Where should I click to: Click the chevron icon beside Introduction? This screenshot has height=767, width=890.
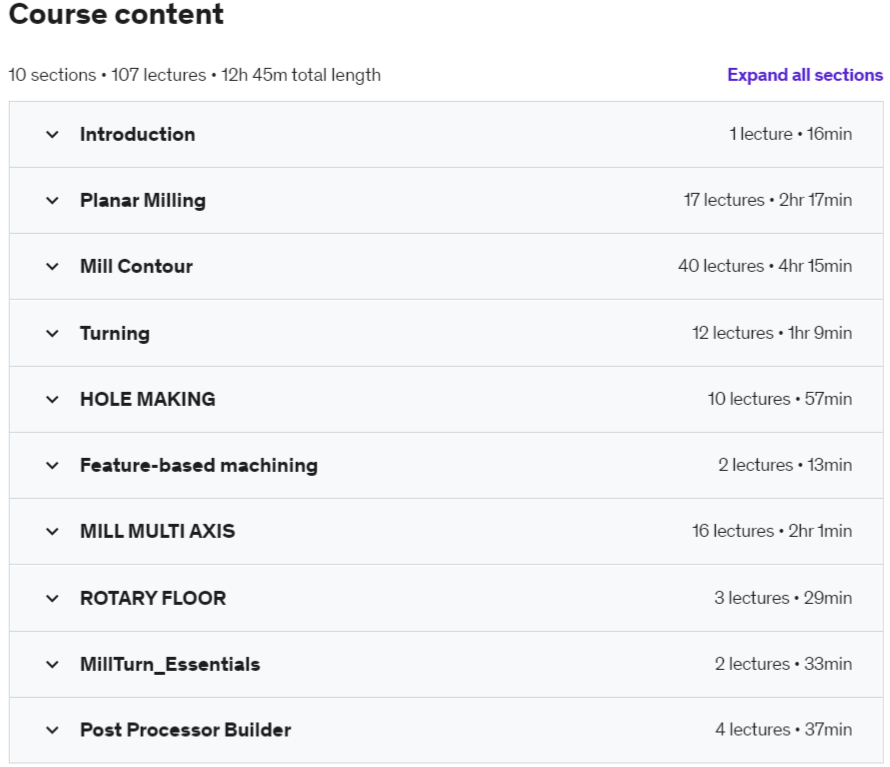52,135
